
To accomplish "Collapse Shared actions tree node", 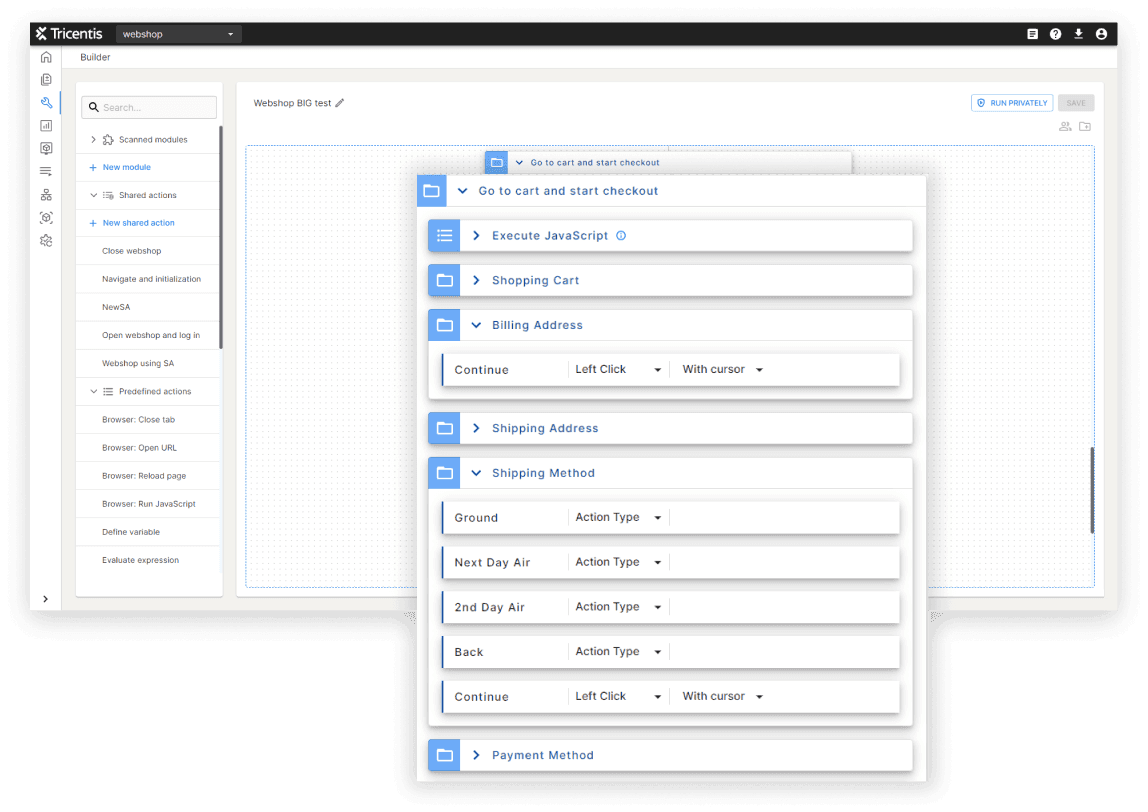I will [93, 195].
